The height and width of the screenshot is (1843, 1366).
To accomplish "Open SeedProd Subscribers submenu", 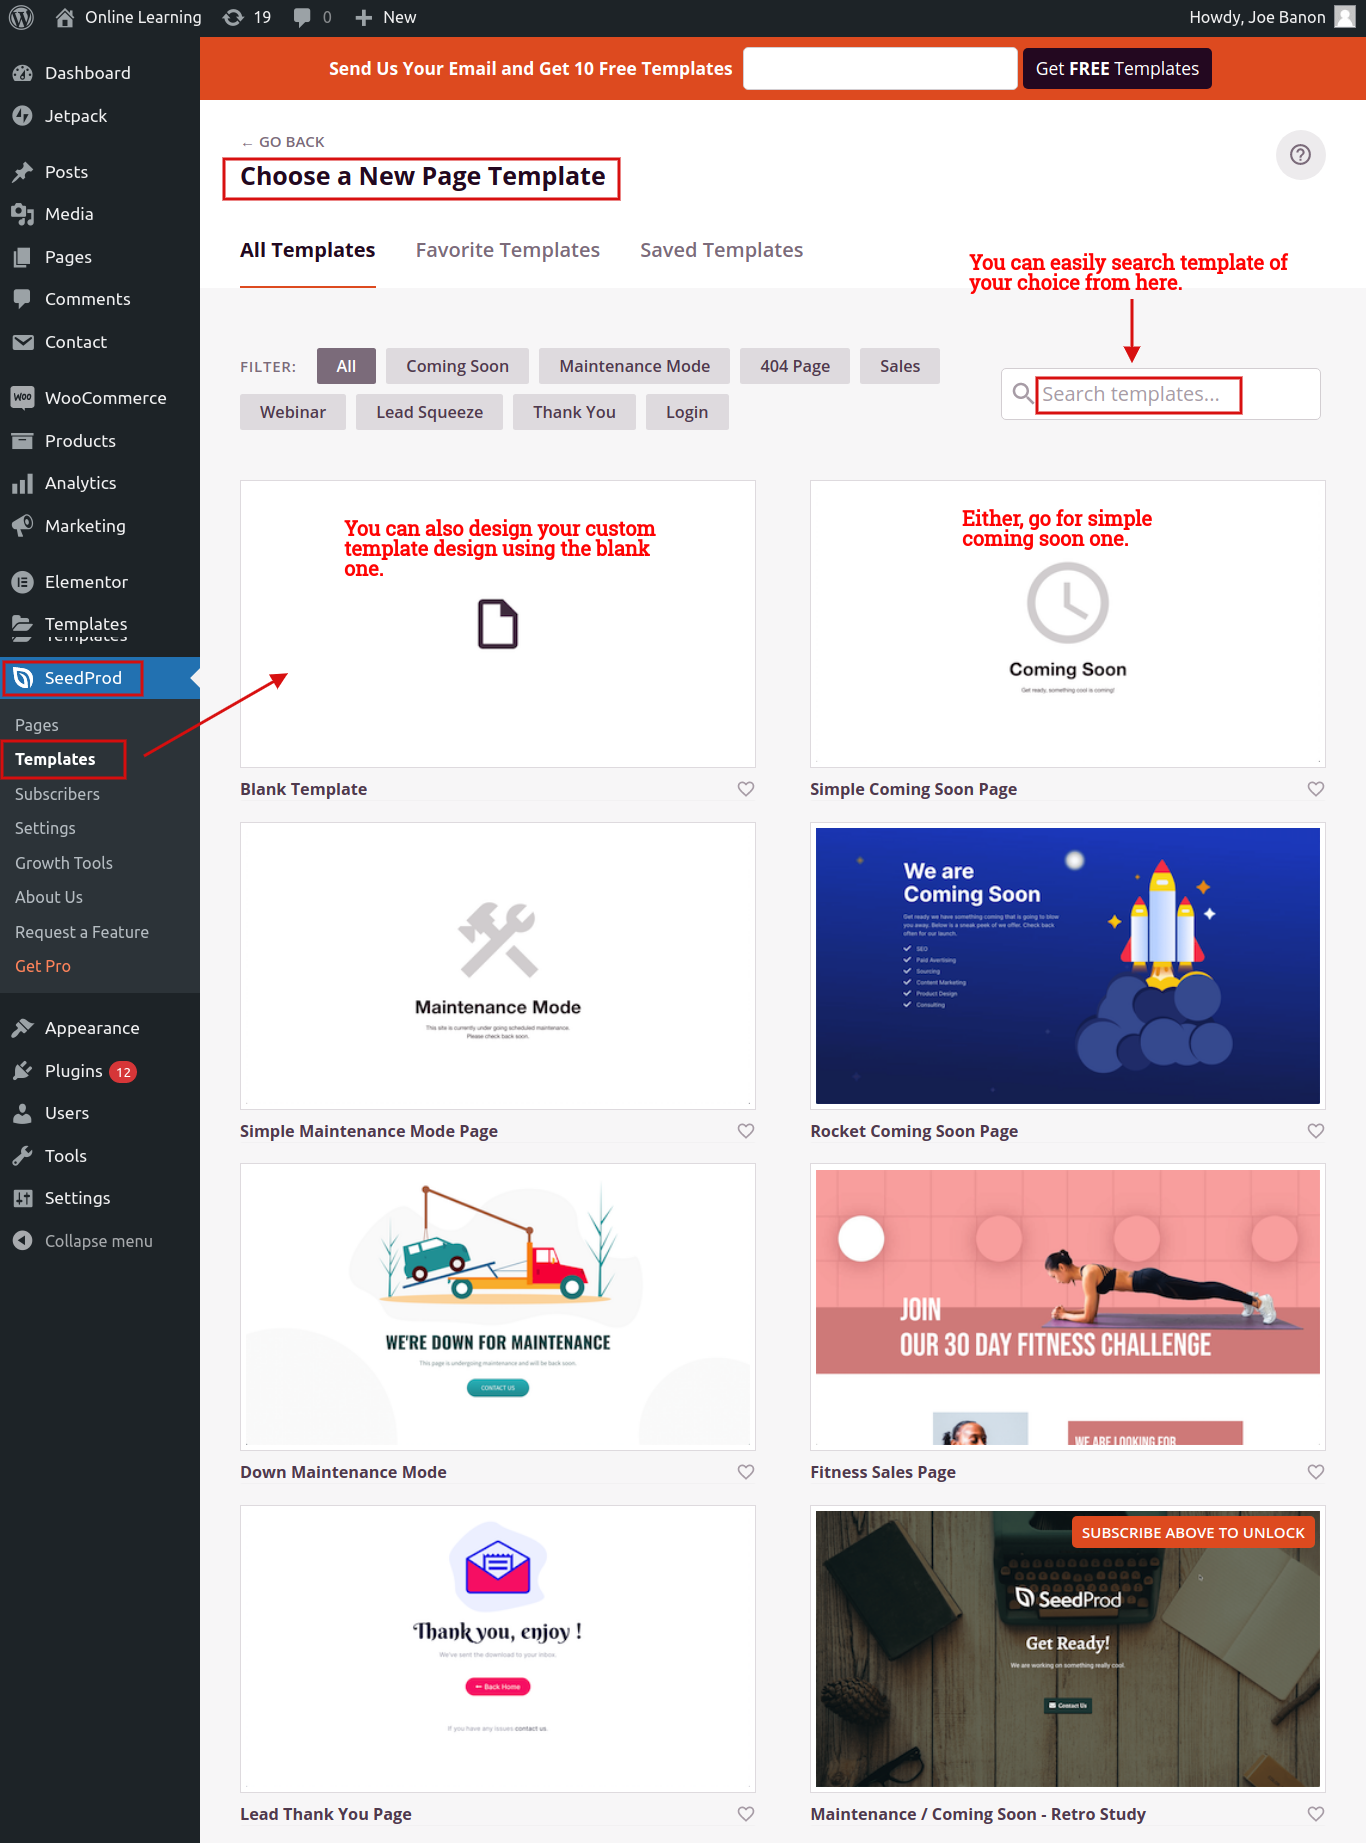I will click(x=57, y=794).
